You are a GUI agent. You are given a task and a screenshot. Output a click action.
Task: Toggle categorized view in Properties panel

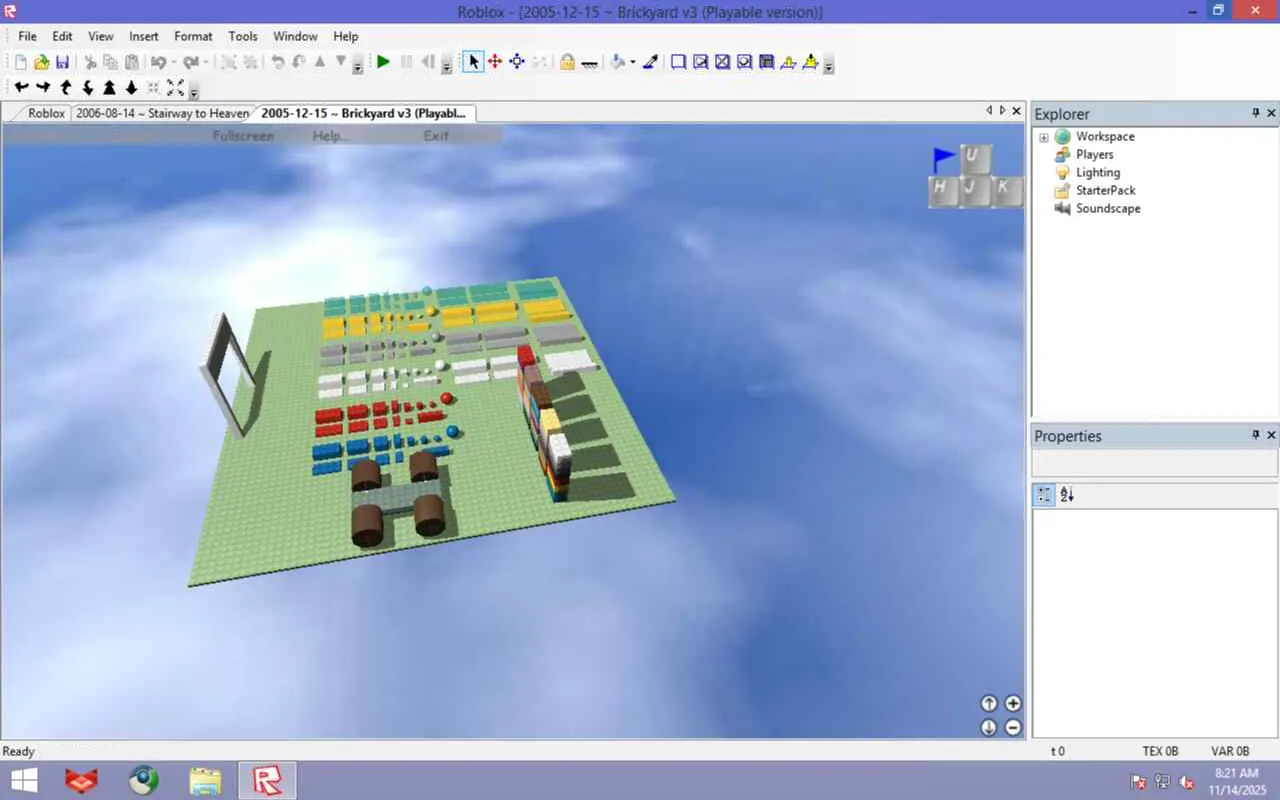pos(1044,495)
